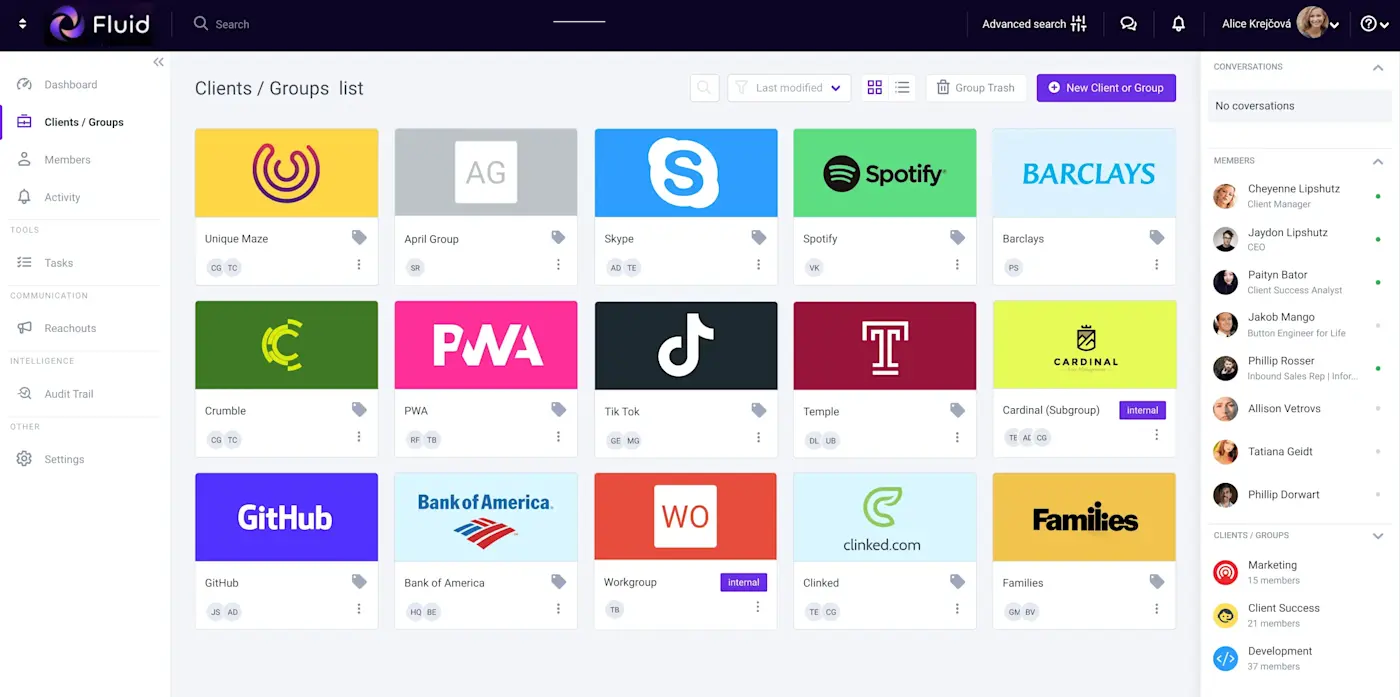Click the Fluid logo icon
1400x697 pixels.
point(67,24)
